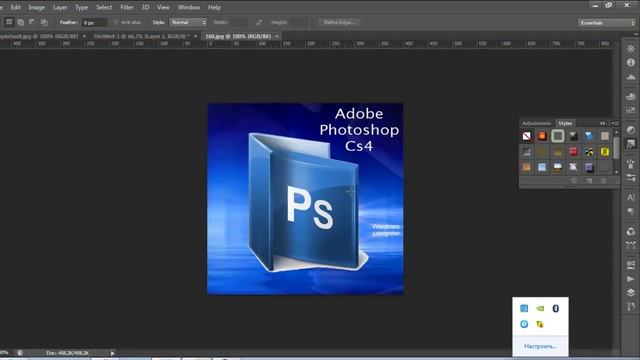
Task: Click the Feather input field
Action: click(x=94, y=23)
